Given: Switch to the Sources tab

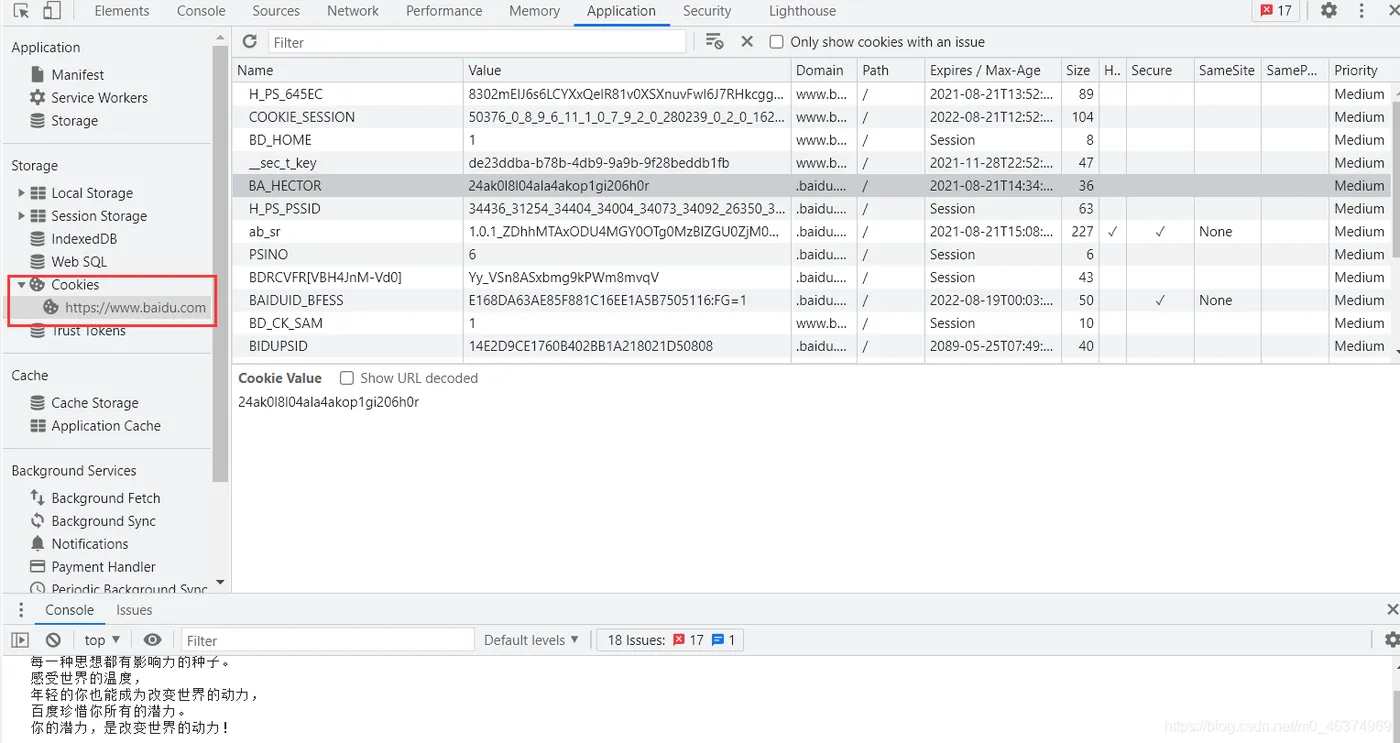Looking at the screenshot, I should click(x=276, y=11).
